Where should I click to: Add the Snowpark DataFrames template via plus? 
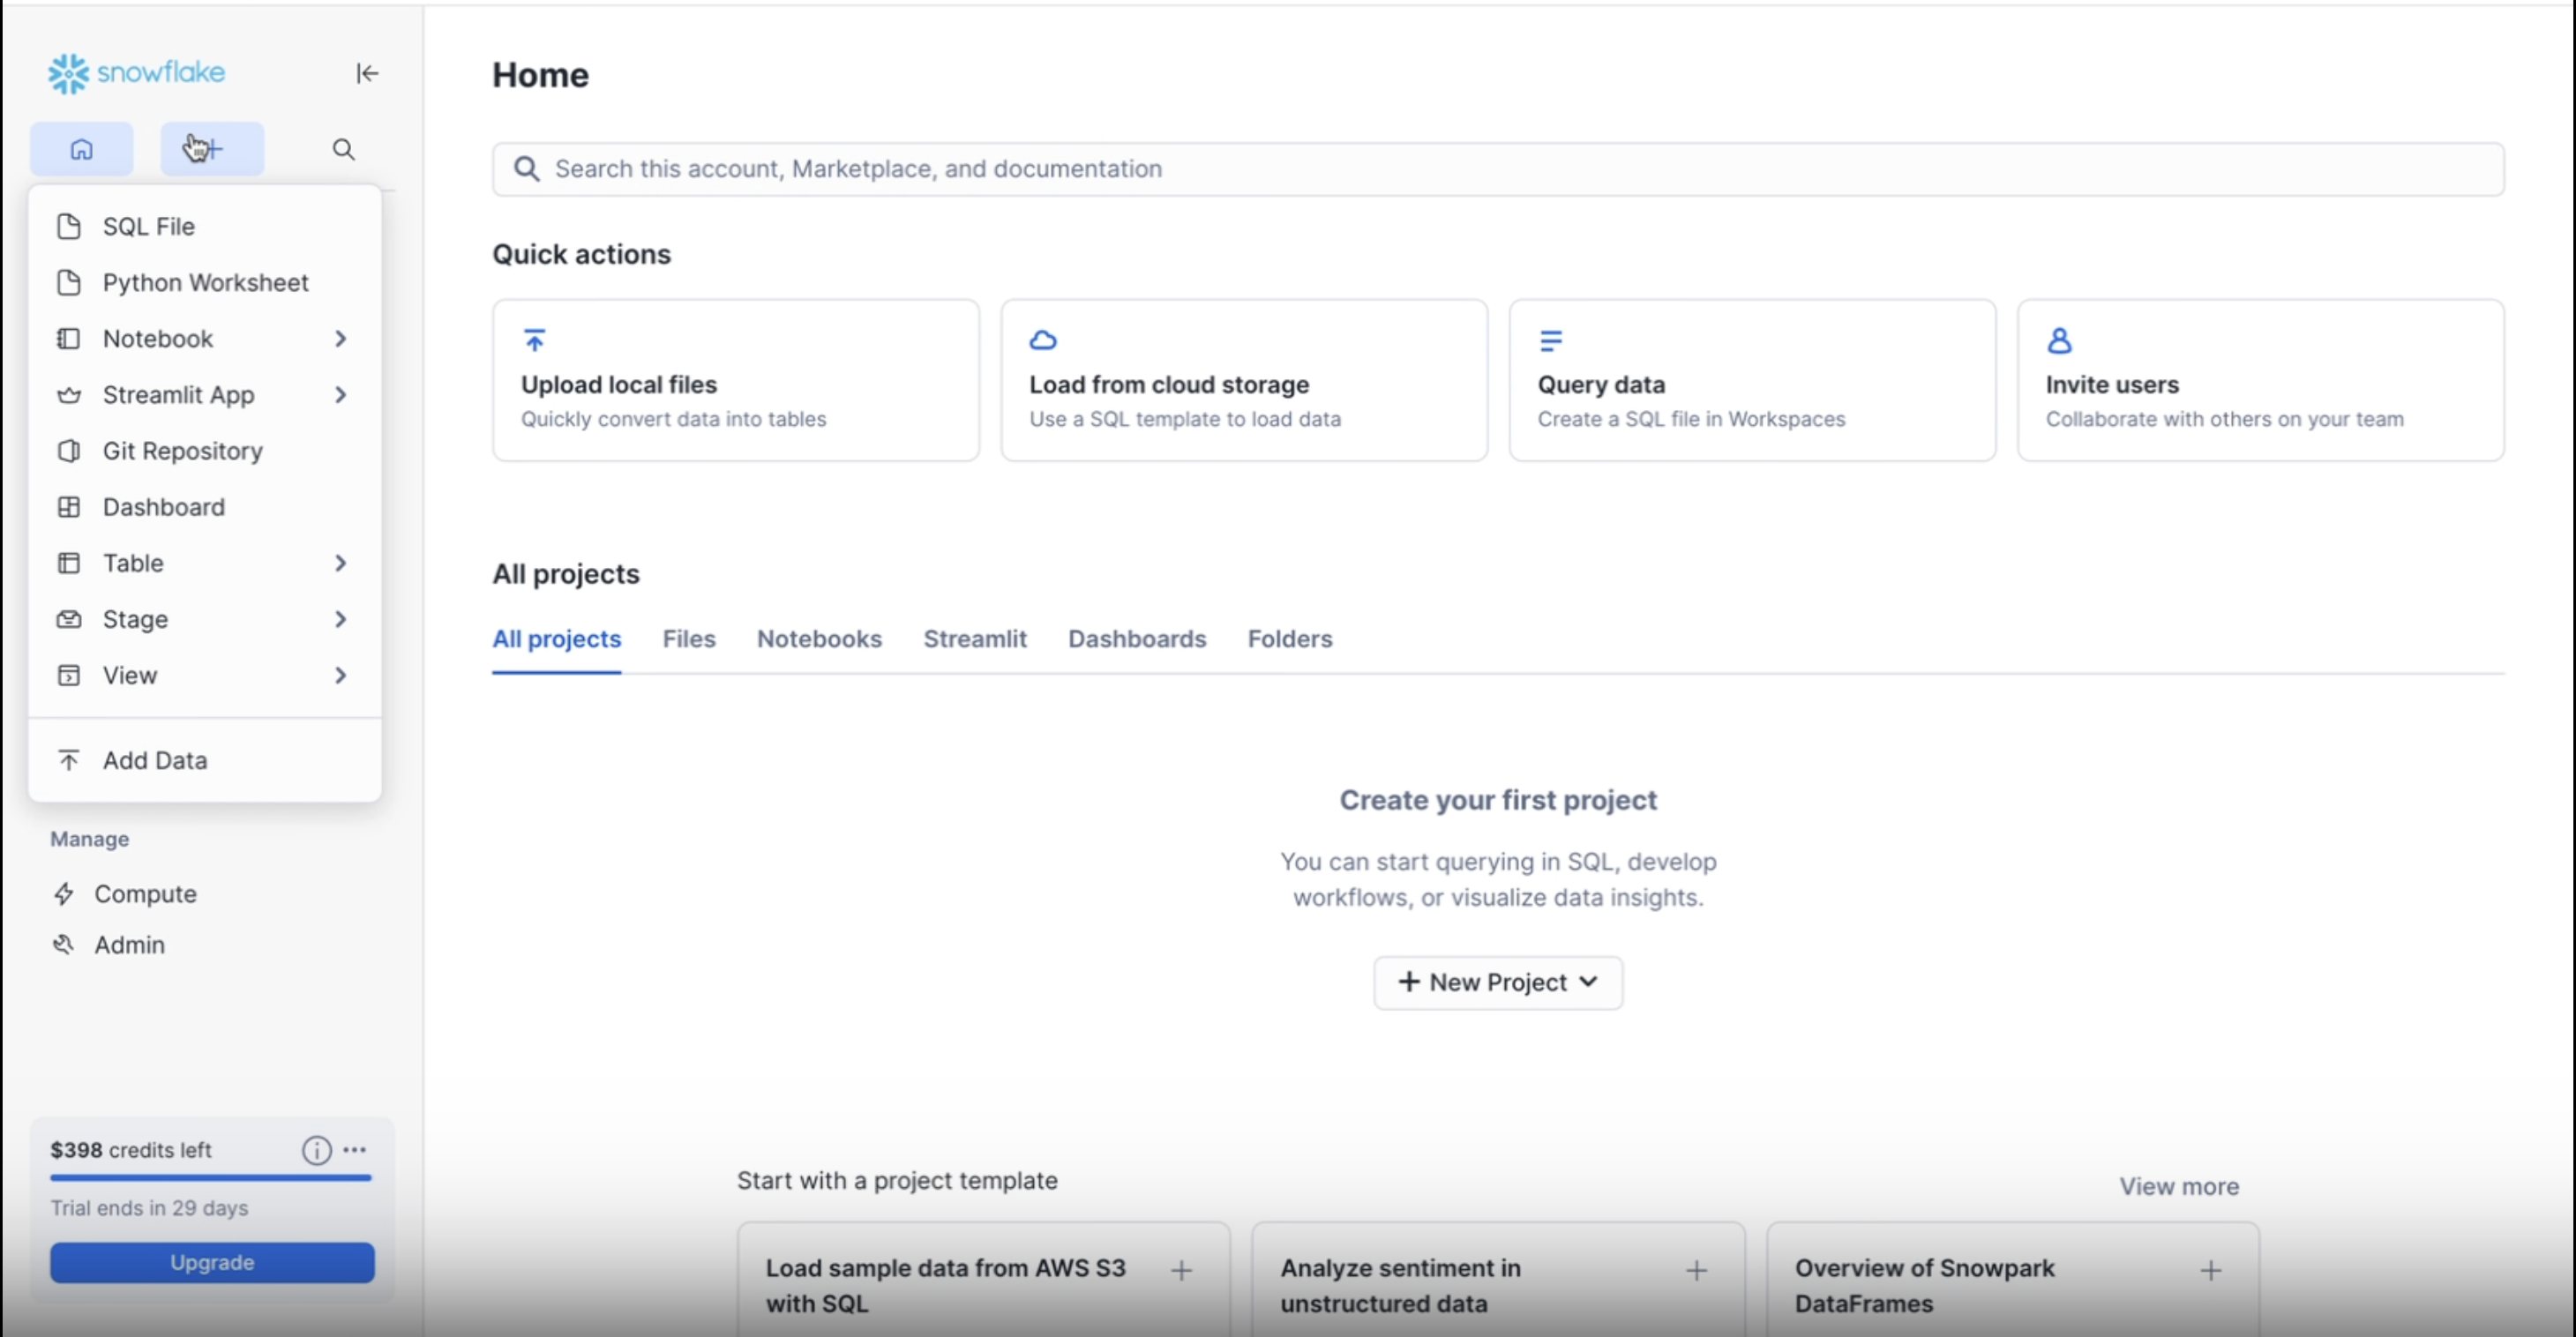(2210, 1270)
